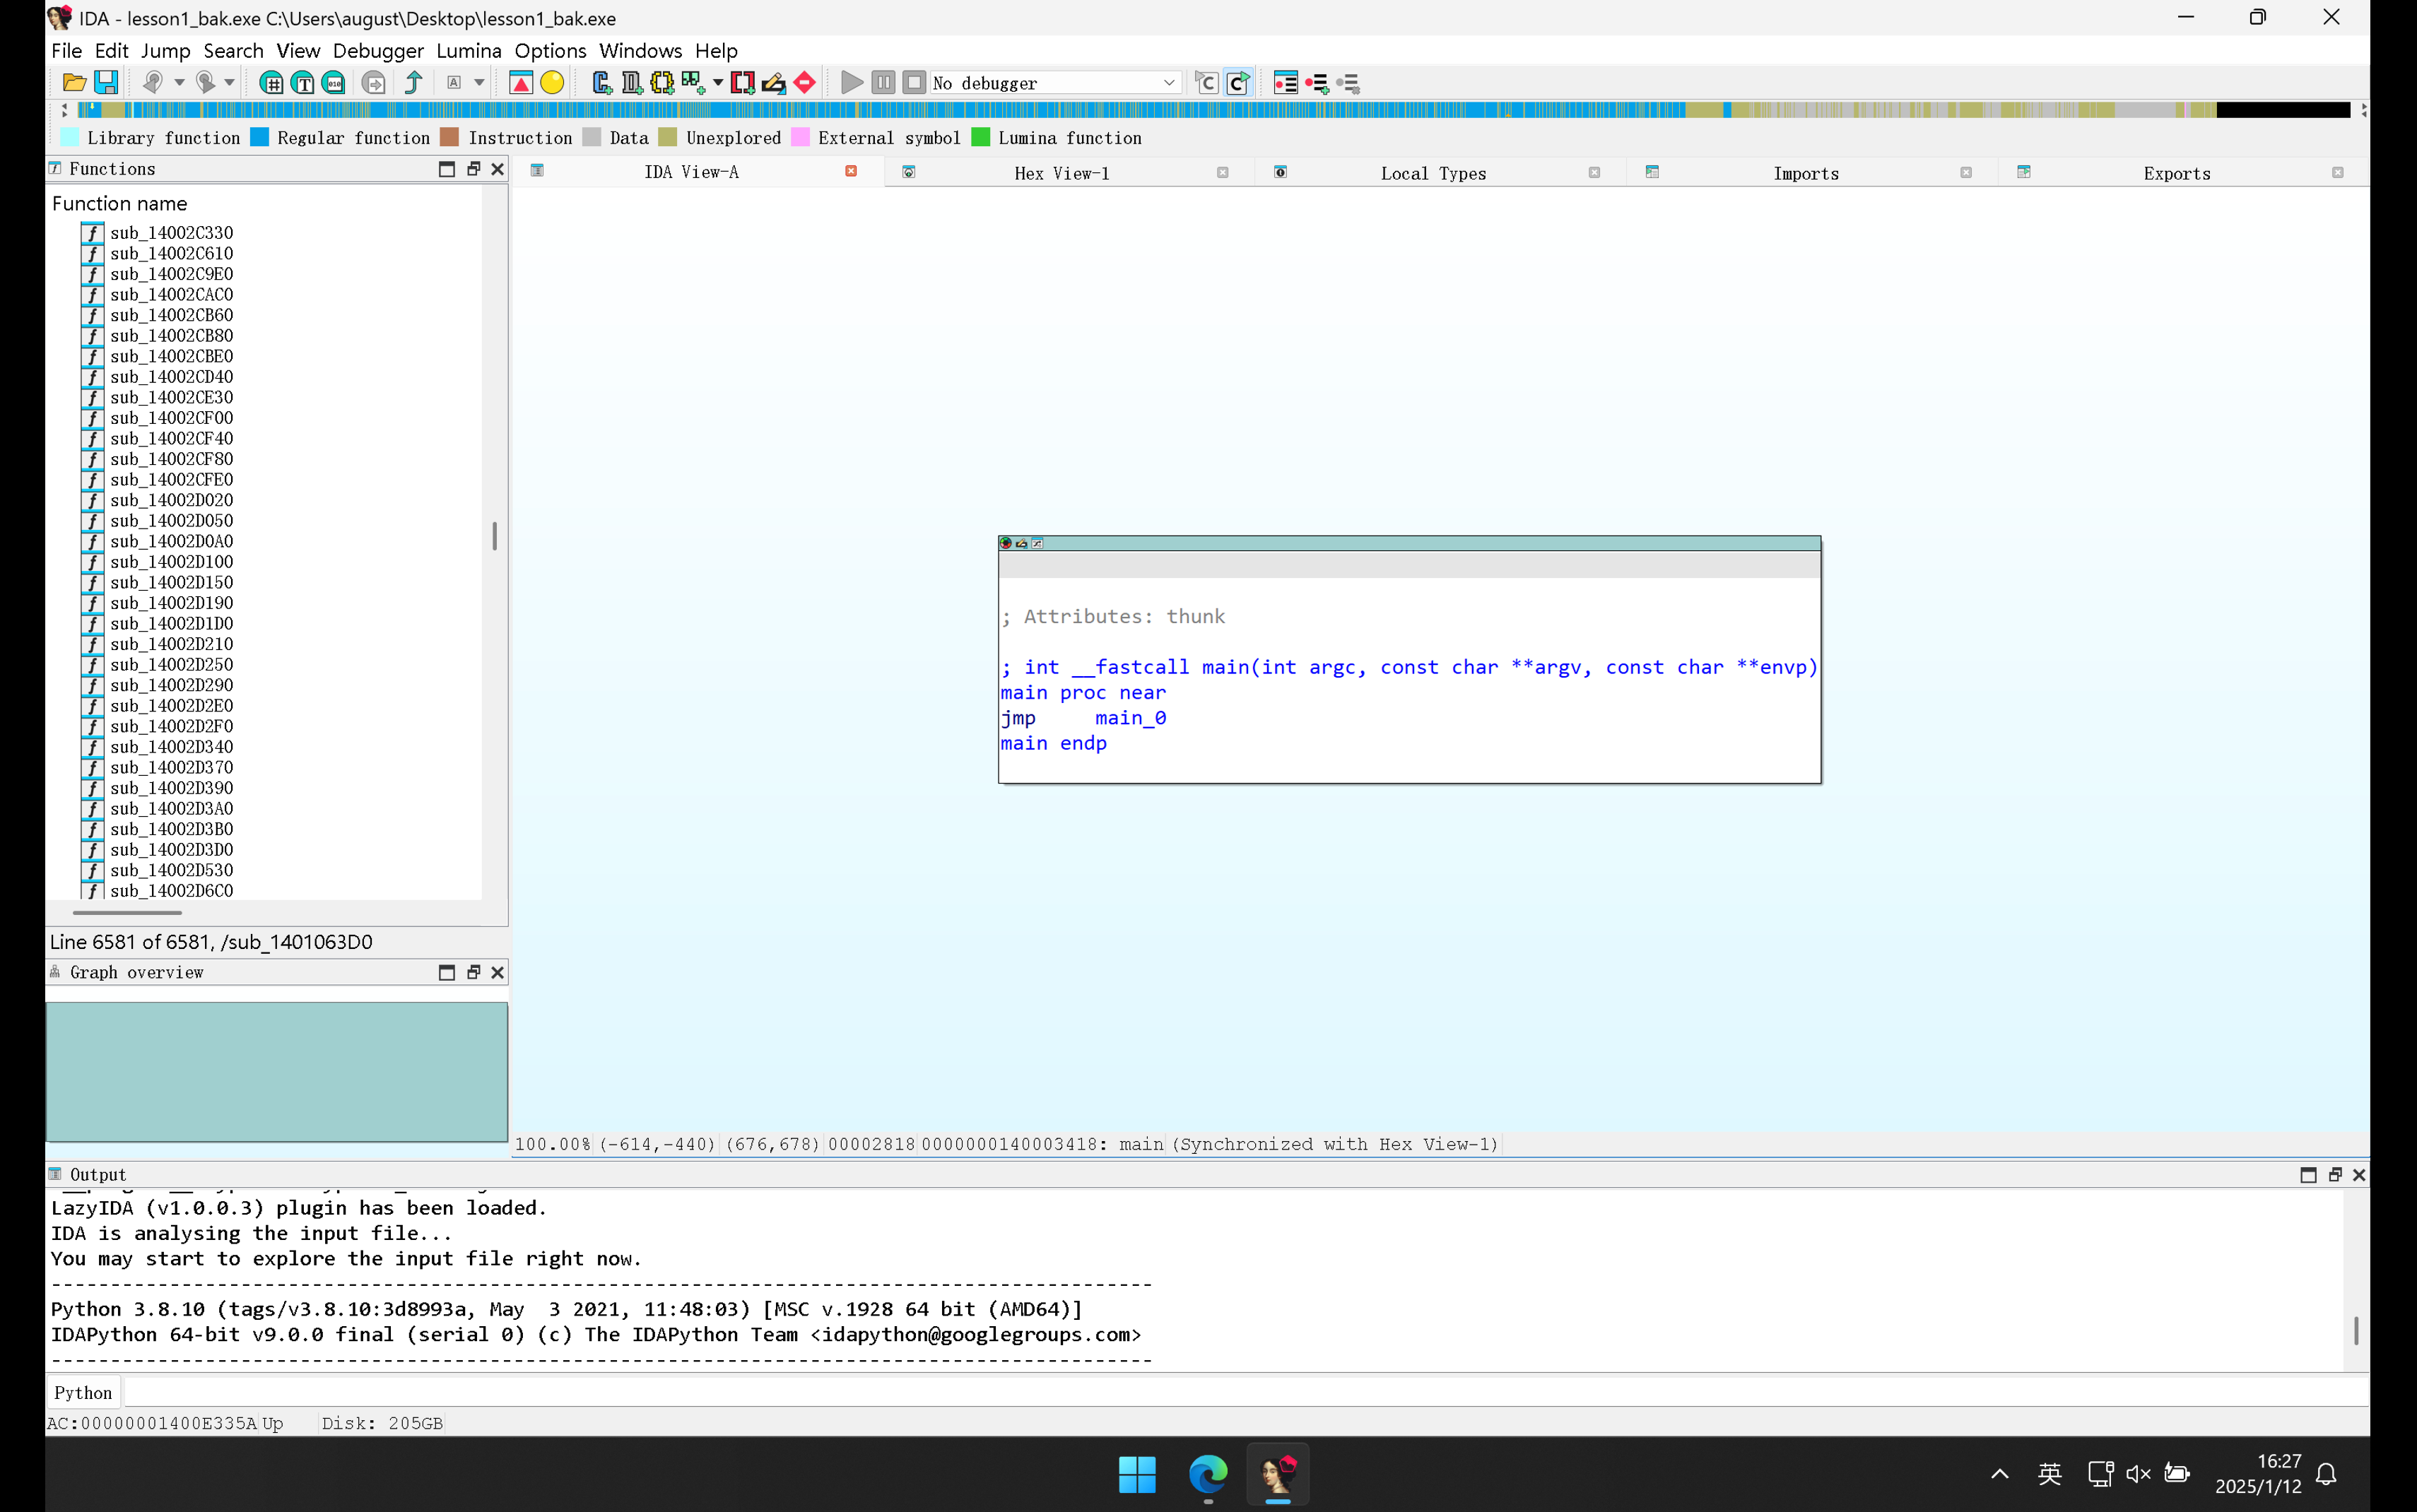The height and width of the screenshot is (1512, 2417).
Task: Click the red diamond stop icon
Action: point(805,83)
